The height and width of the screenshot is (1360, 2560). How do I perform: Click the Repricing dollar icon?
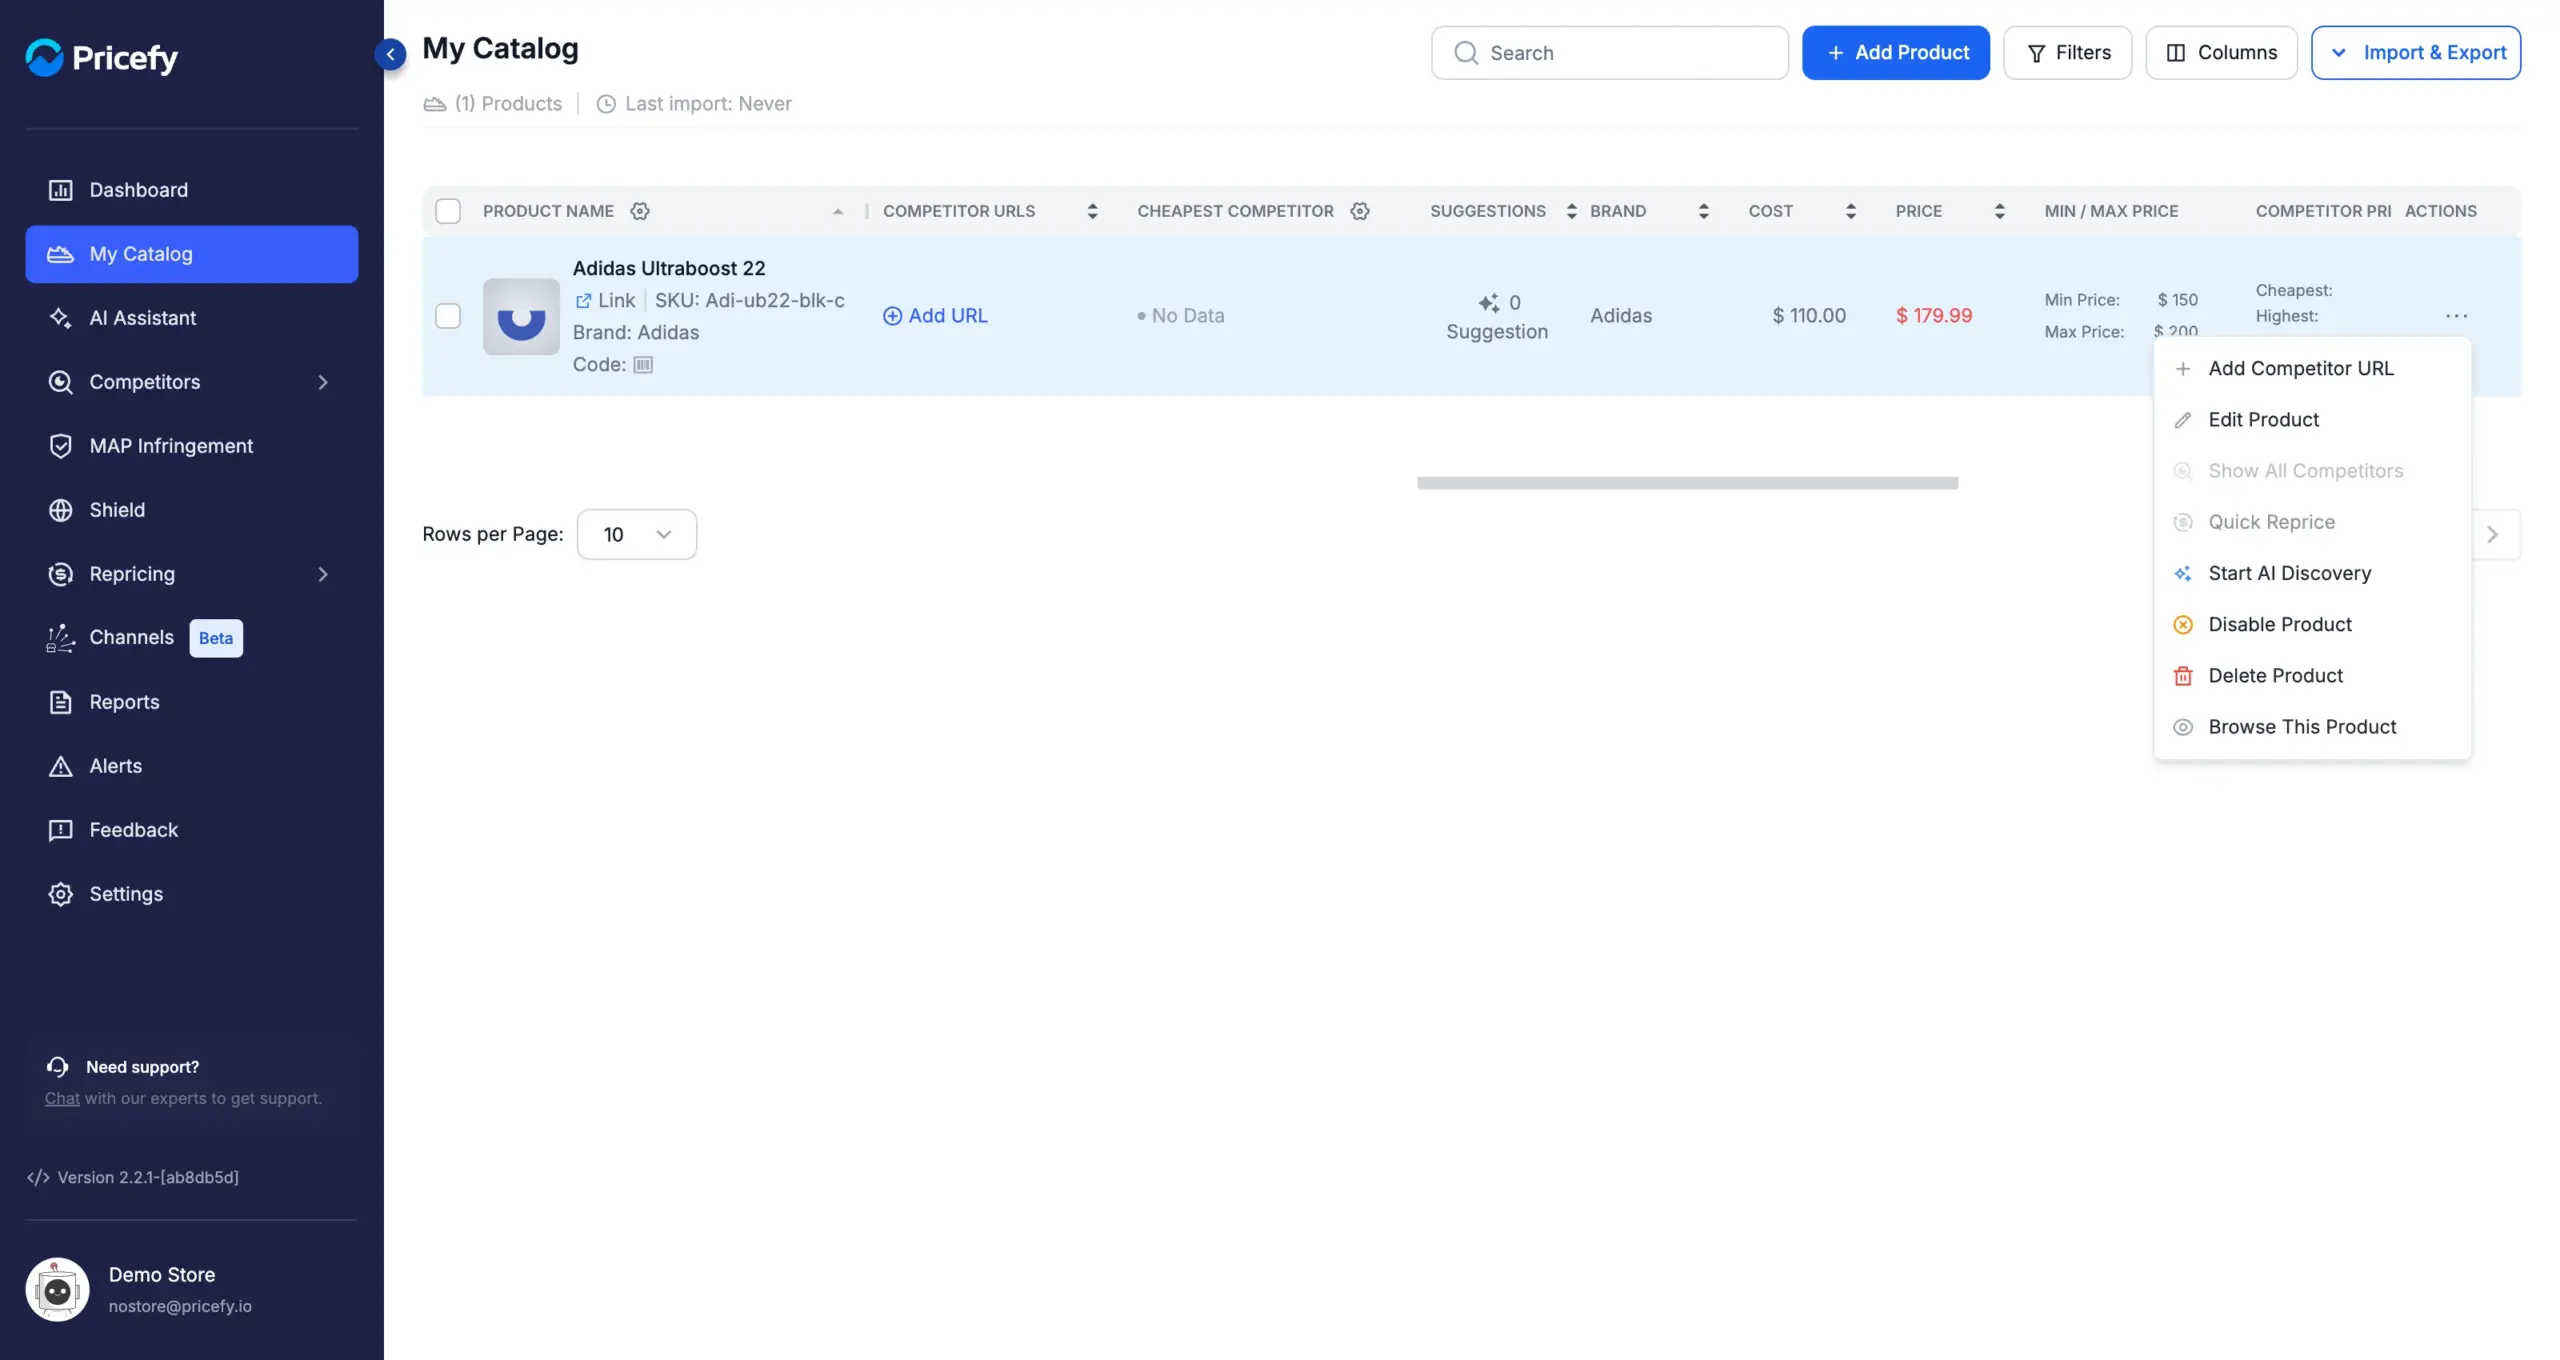[x=61, y=574]
